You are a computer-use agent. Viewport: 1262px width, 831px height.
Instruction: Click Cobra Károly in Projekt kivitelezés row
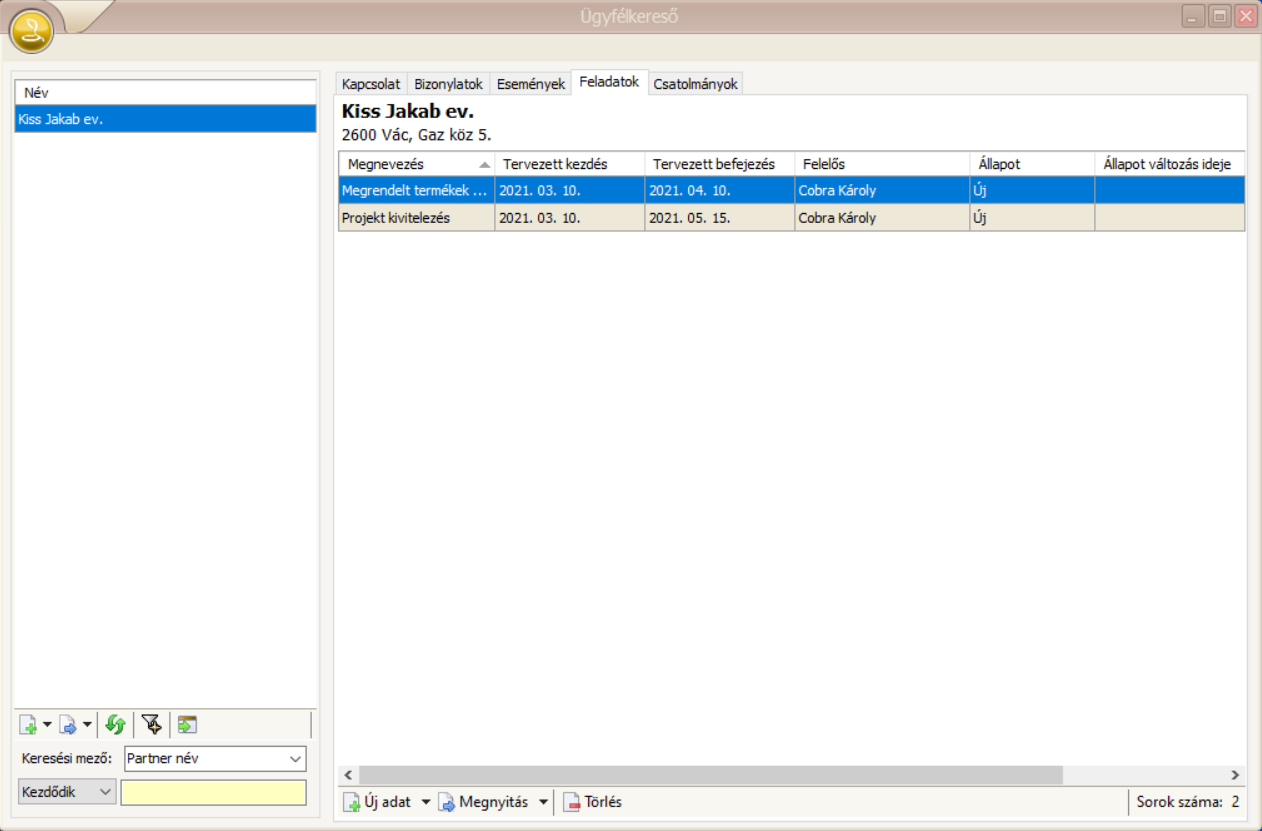(x=882, y=218)
